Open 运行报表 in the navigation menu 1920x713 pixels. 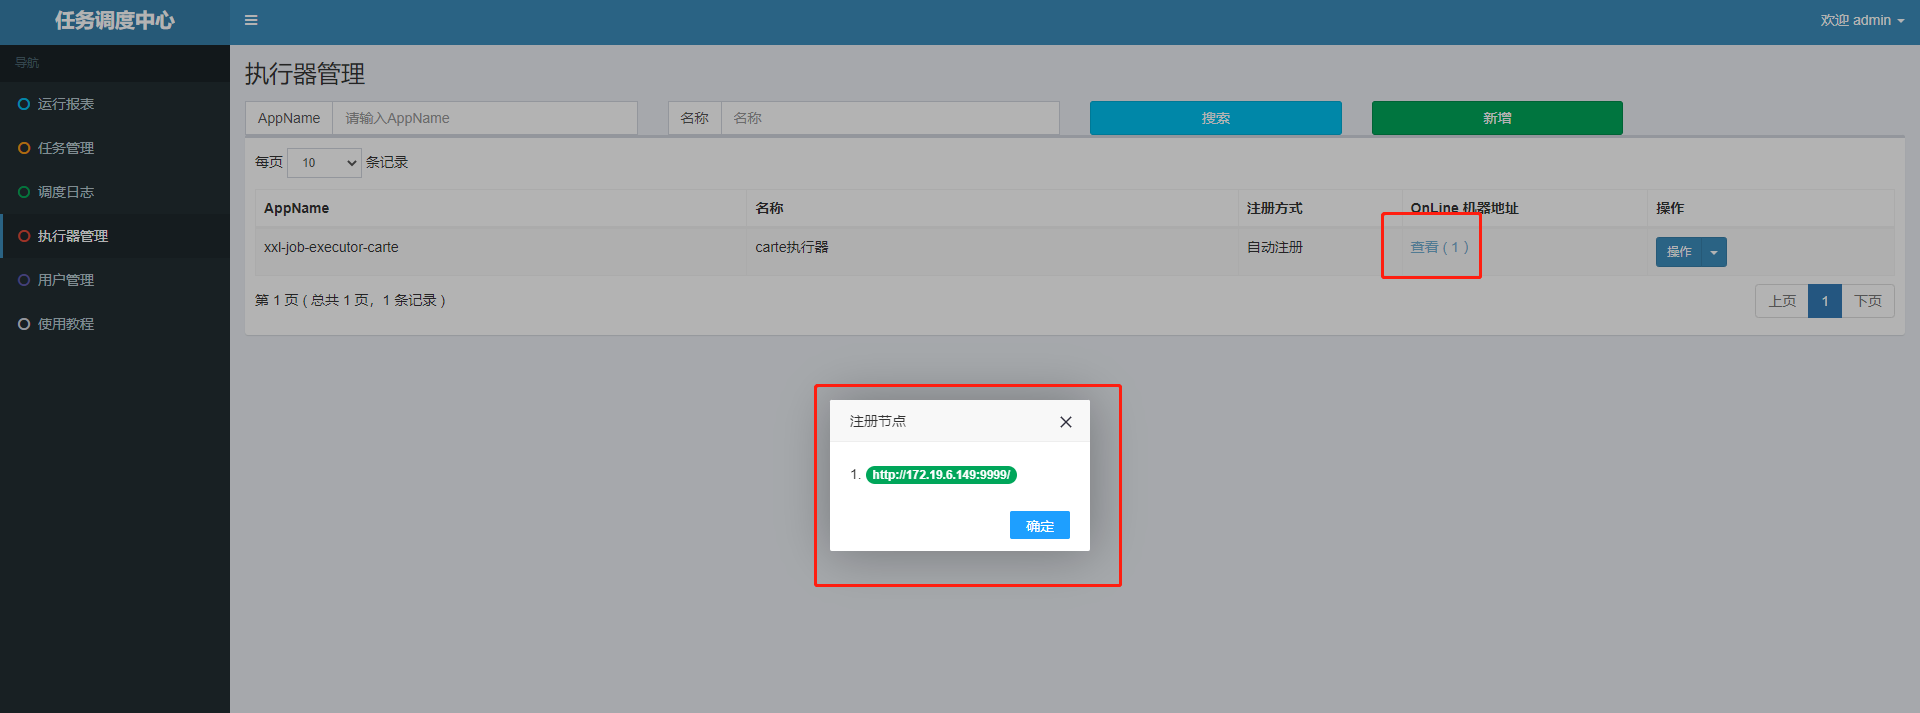(x=115, y=104)
